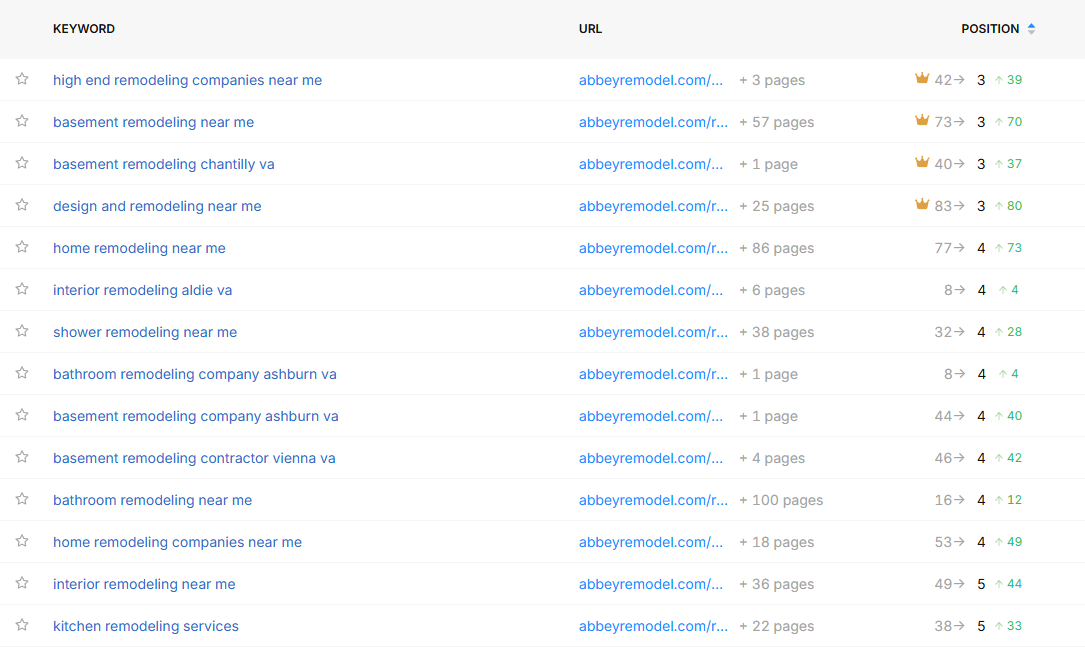Screen dimensions: 1085x657
Task: Star the 'basement remodeling near me' keyword
Action: 22,122
